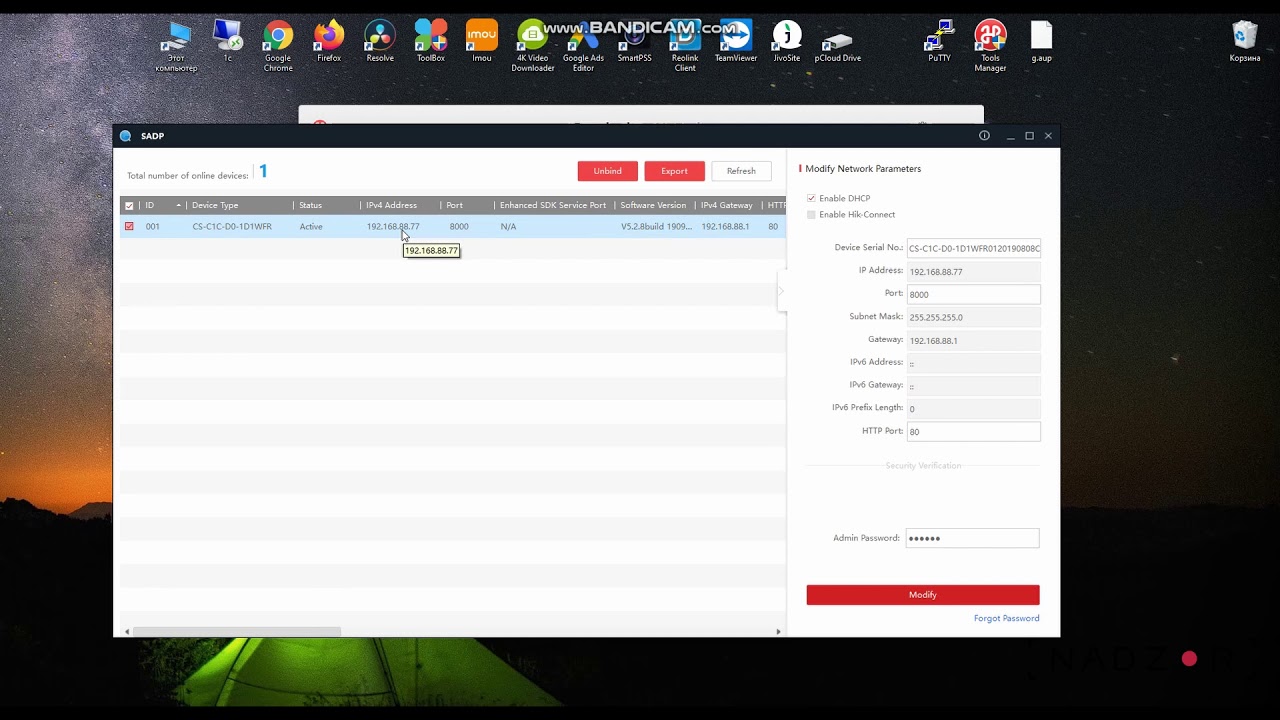The height and width of the screenshot is (720, 1280).
Task: Toggle the Enable DHCP checkbox
Action: [811, 198]
